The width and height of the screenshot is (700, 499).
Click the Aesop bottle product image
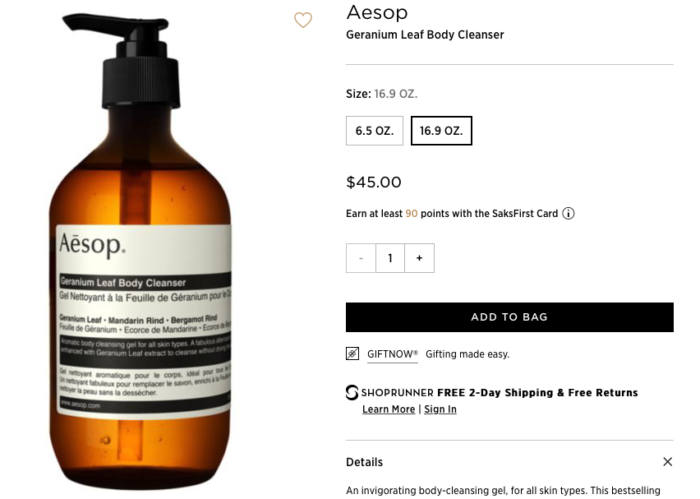pos(141,251)
